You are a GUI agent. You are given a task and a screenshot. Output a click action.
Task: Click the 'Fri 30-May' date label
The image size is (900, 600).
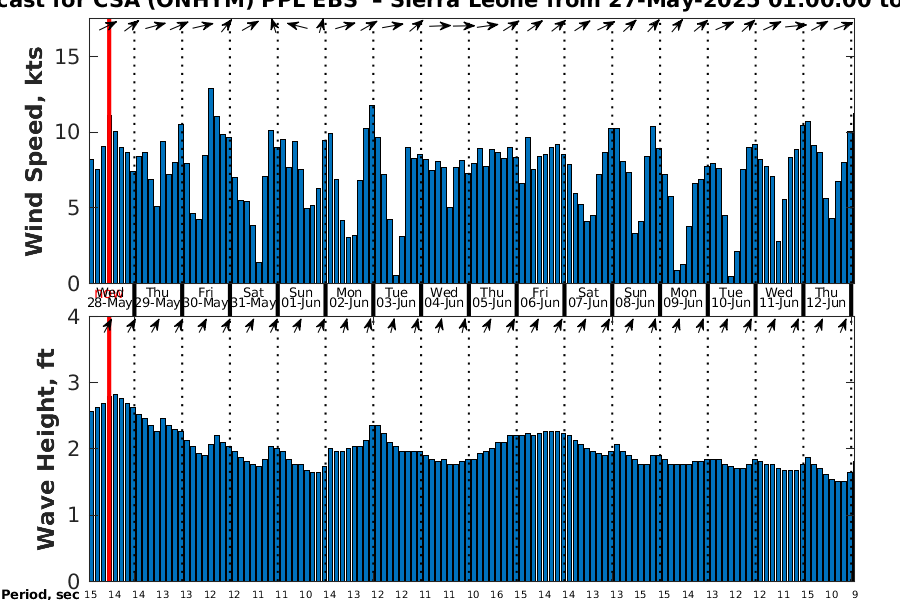205,298
